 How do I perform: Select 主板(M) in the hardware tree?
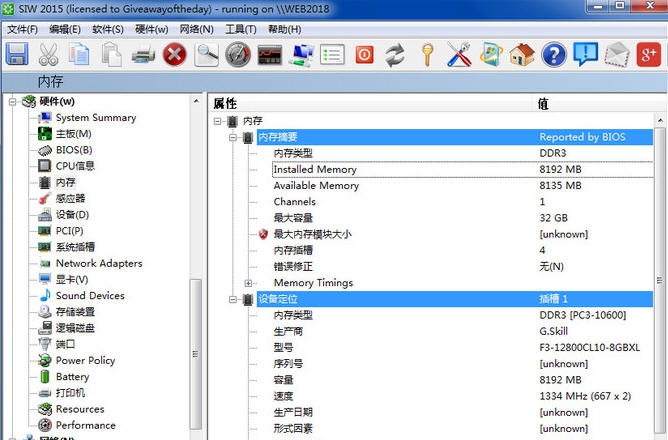pos(73,134)
